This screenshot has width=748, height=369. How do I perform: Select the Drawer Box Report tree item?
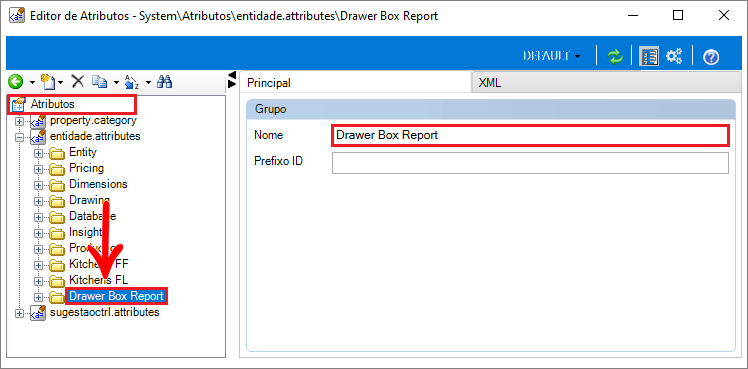click(116, 296)
